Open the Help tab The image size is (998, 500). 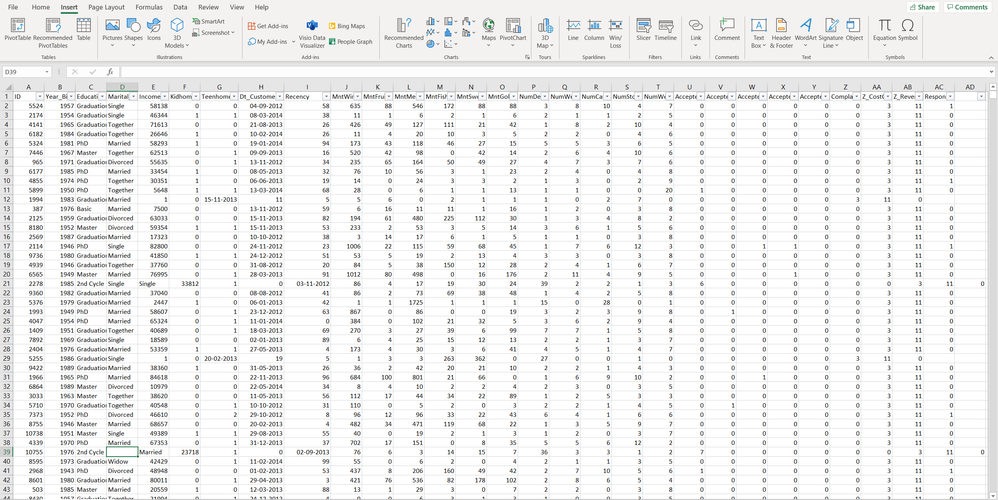tap(261, 7)
